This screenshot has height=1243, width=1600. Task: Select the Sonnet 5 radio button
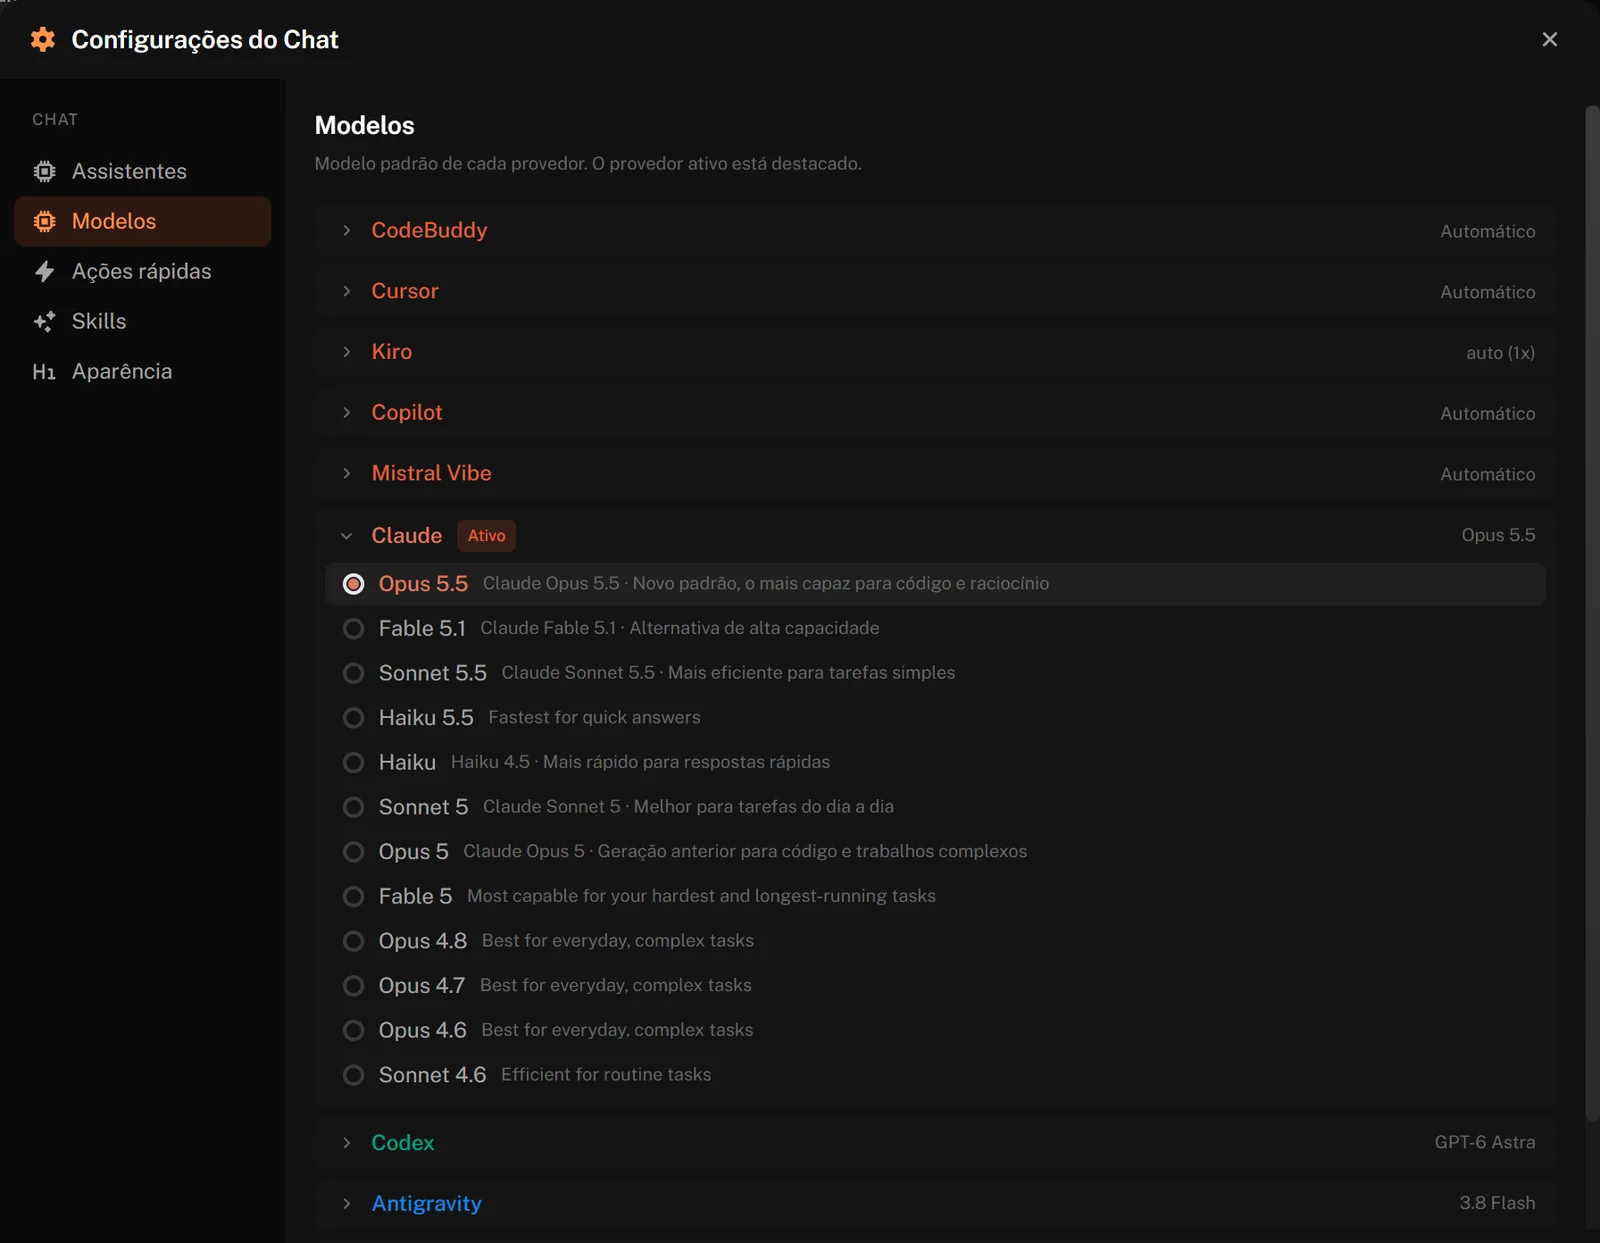click(x=353, y=807)
